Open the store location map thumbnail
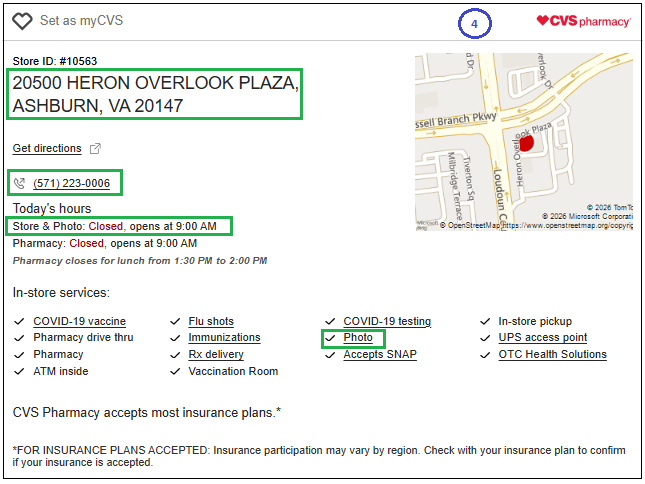The width and height of the screenshot is (645, 484). click(524, 141)
